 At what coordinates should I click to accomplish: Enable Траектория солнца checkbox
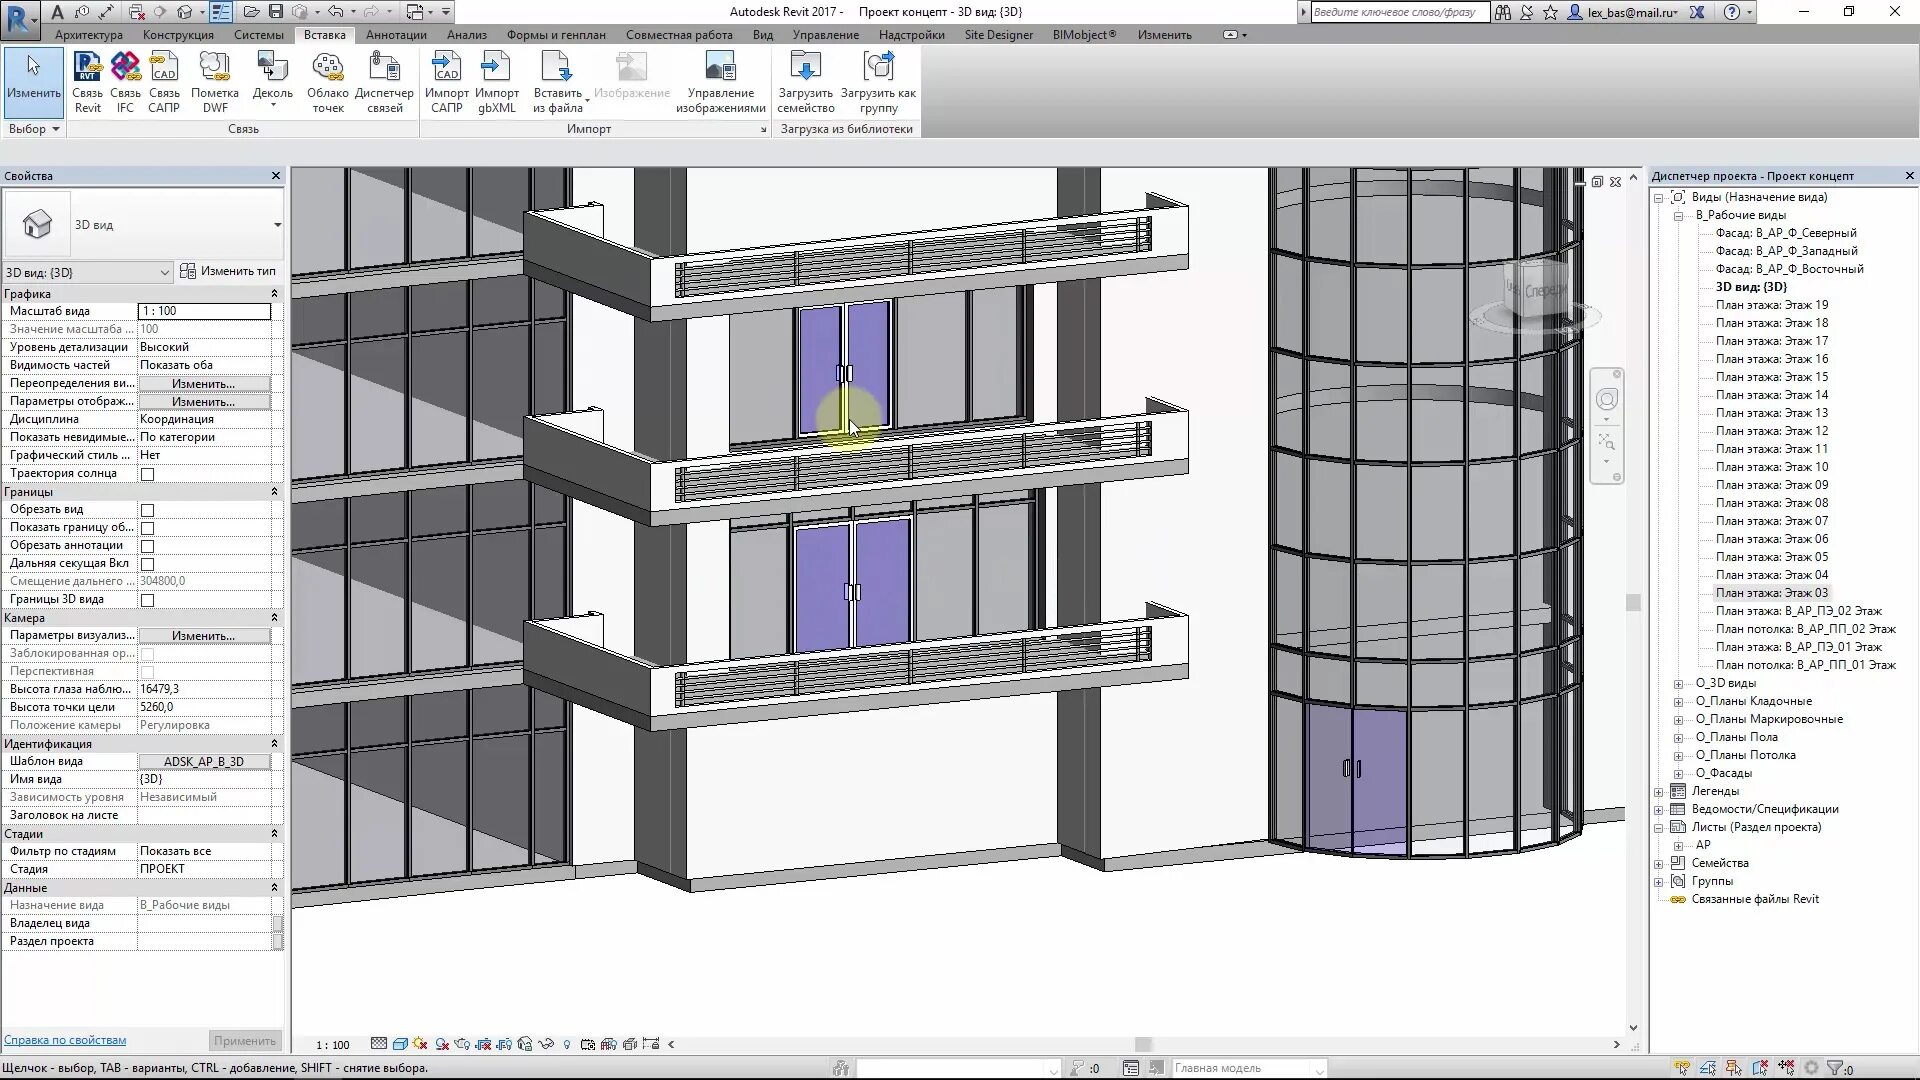point(148,474)
